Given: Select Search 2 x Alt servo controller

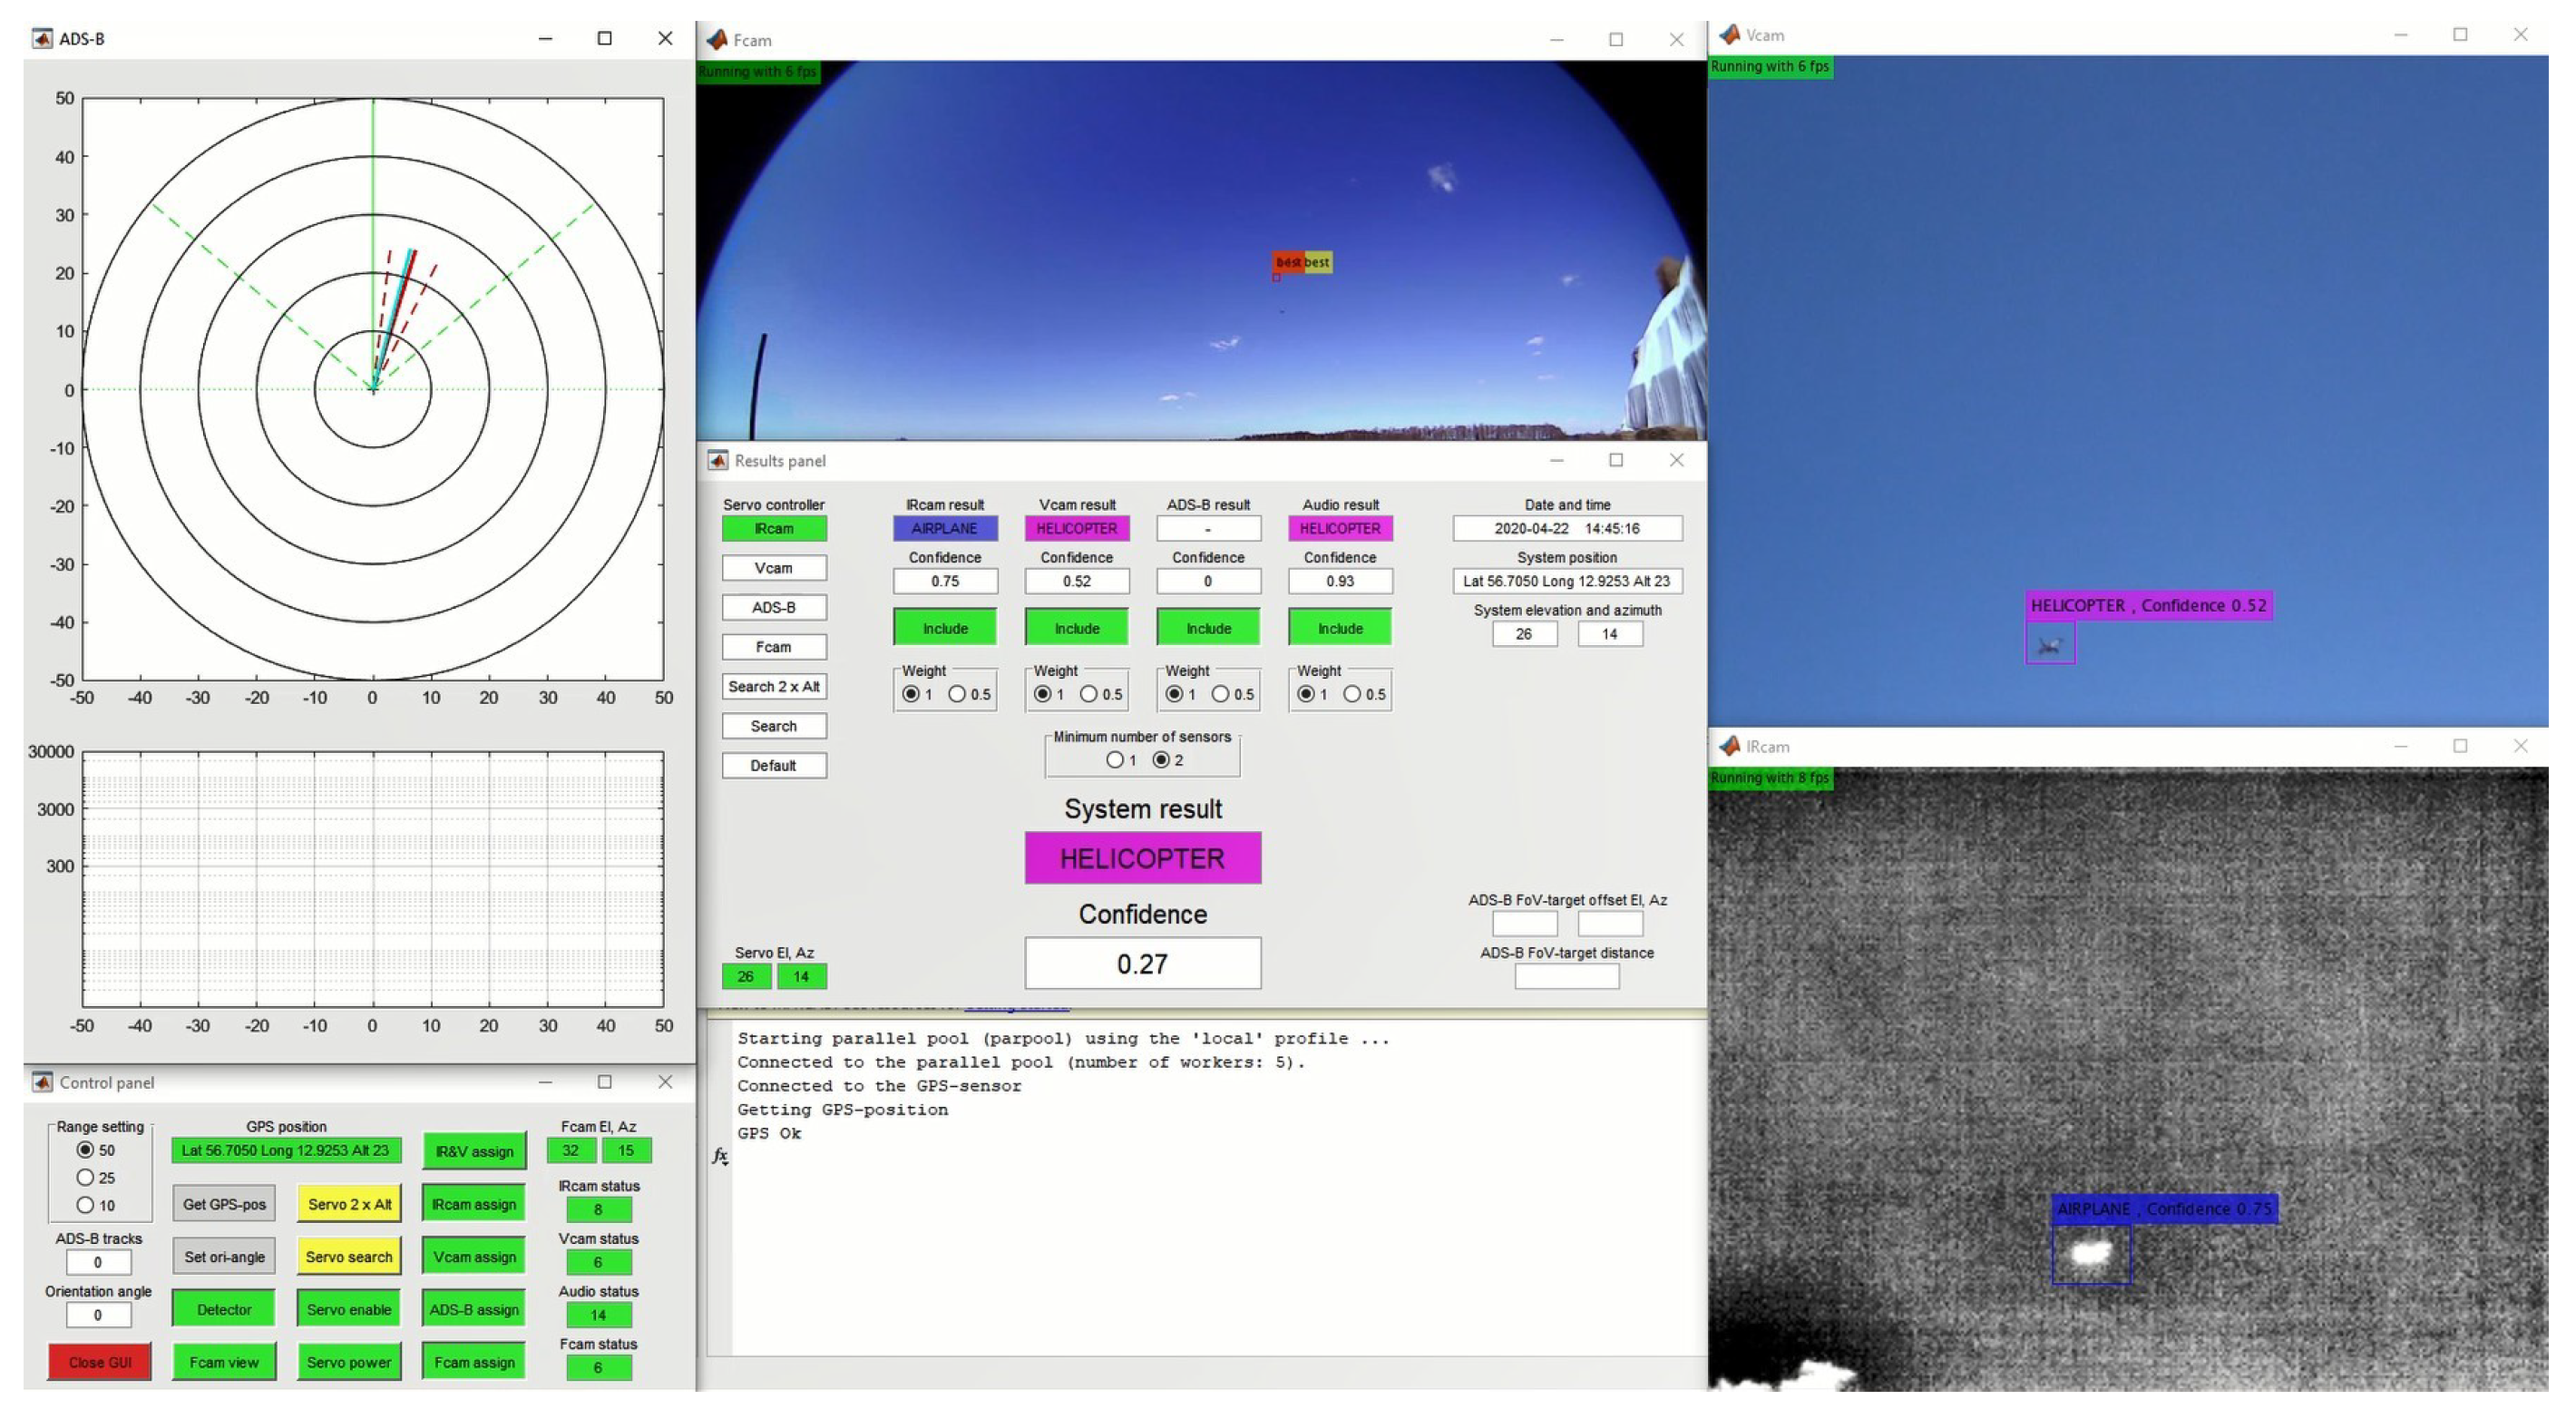Looking at the screenshot, I should pyautogui.click(x=773, y=687).
